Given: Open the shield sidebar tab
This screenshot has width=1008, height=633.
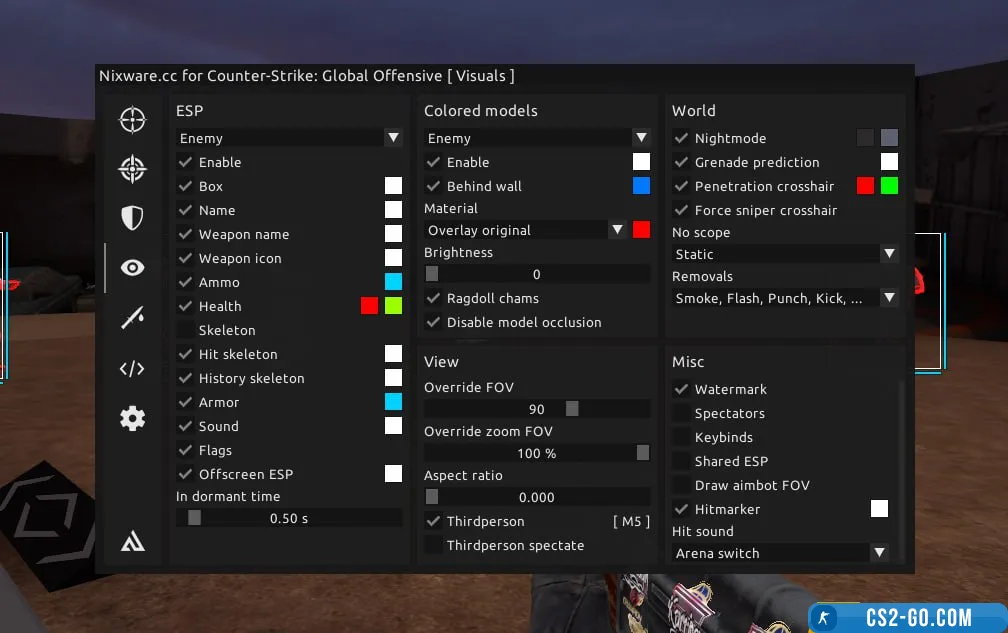Looking at the screenshot, I should [x=132, y=218].
